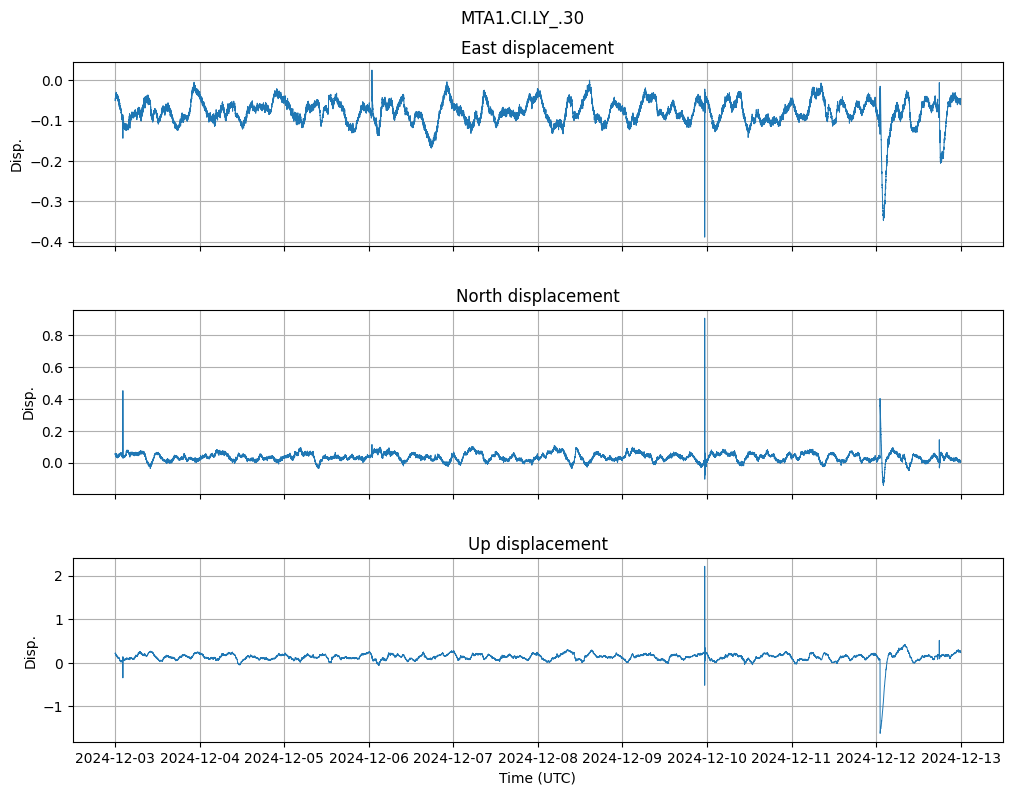Click the tallest spike peak in North plot
The width and height of the screenshot is (1012, 795).
click(x=705, y=319)
